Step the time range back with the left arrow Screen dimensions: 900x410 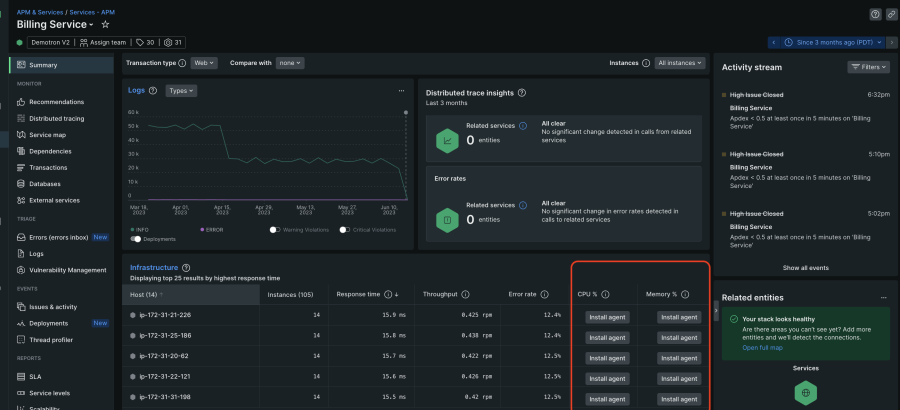[774, 42]
